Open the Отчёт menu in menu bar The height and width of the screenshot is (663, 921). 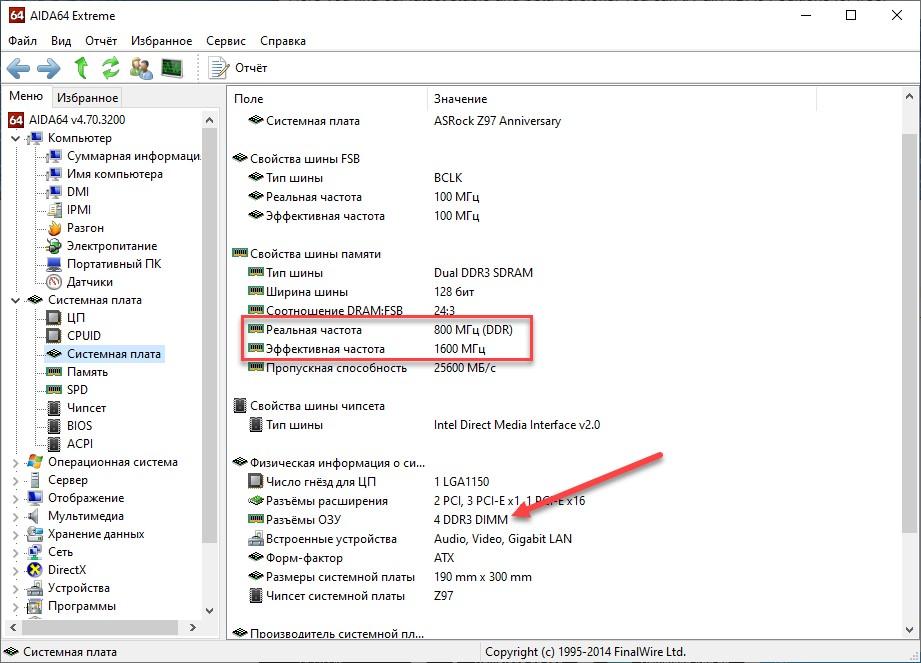click(101, 41)
